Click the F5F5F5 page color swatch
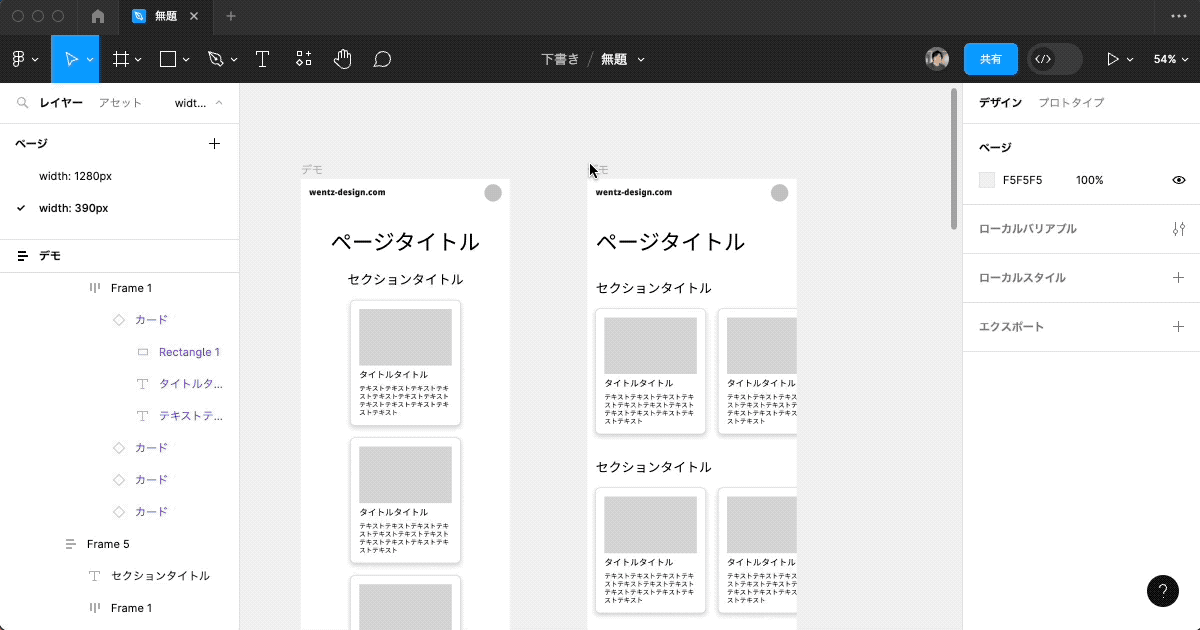The width and height of the screenshot is (1200, 630). click(987, 180)
